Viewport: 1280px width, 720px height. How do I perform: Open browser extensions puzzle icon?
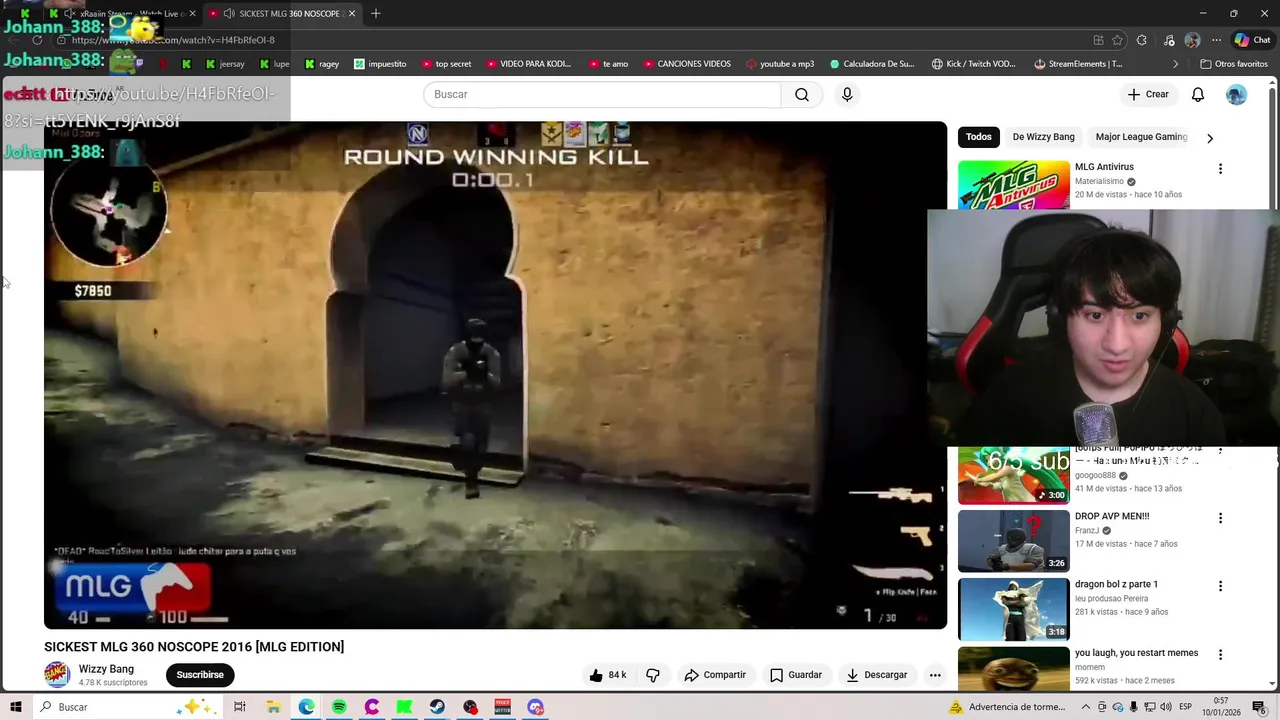coord(1142,40)
